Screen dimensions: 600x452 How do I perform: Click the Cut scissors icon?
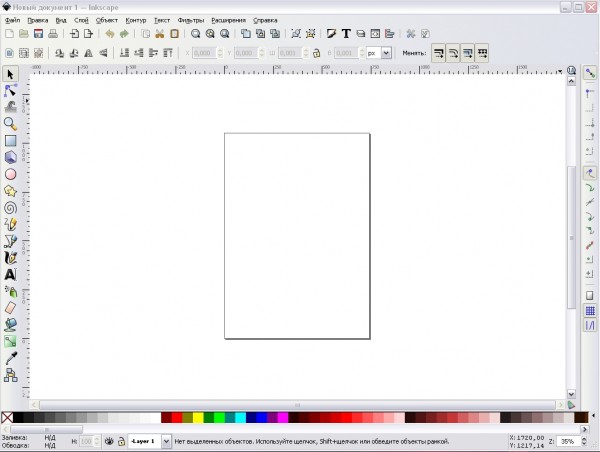point(160,34)
